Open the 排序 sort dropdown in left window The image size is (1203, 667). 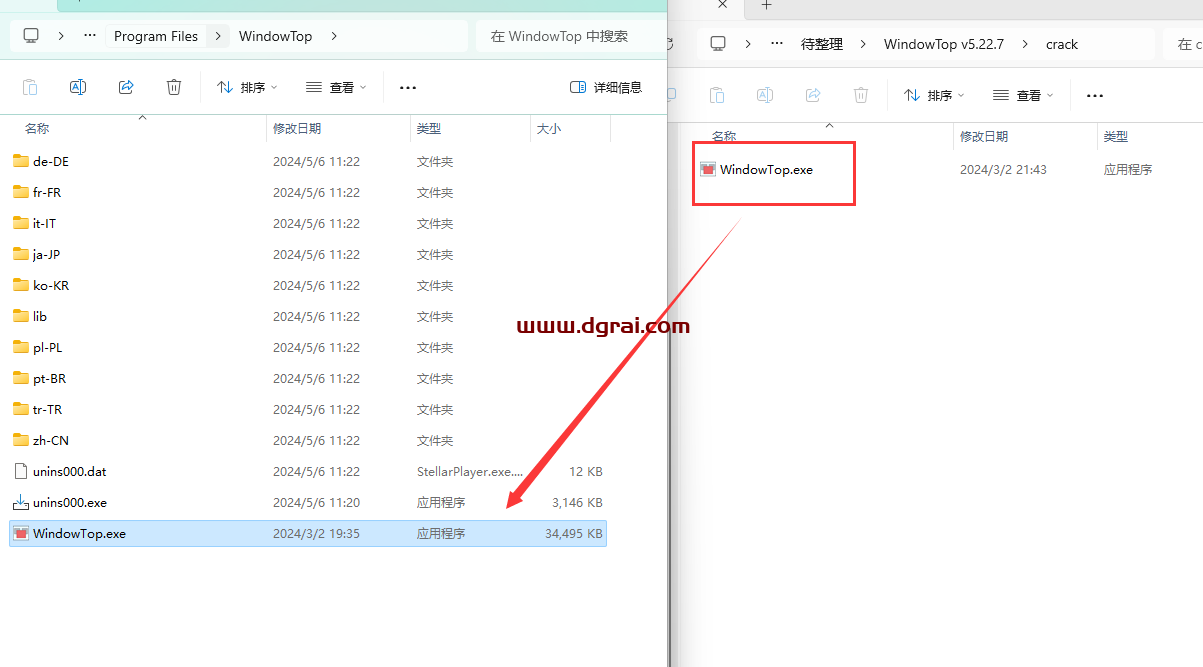pos(247,87)
